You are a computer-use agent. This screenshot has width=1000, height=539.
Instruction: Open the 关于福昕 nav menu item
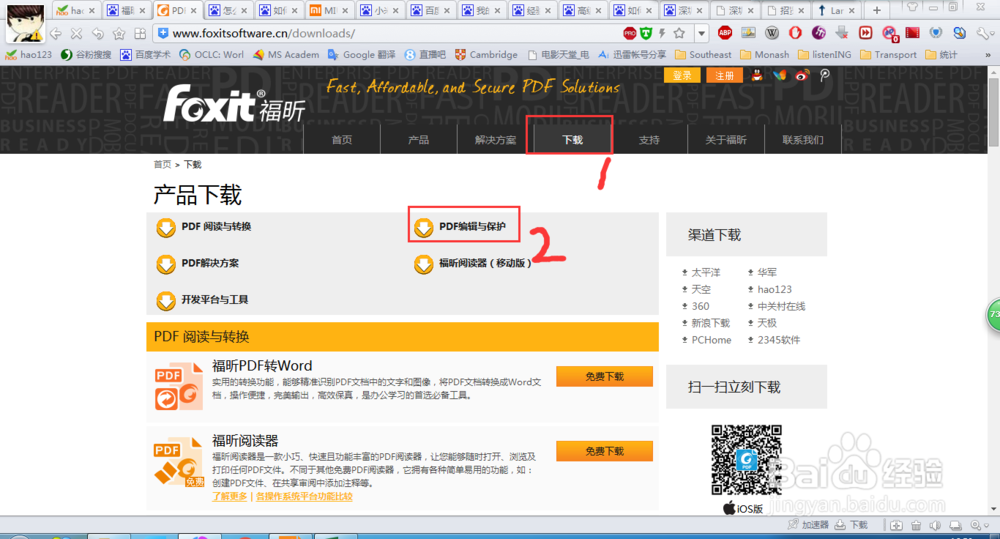click(x=726, y=140)
